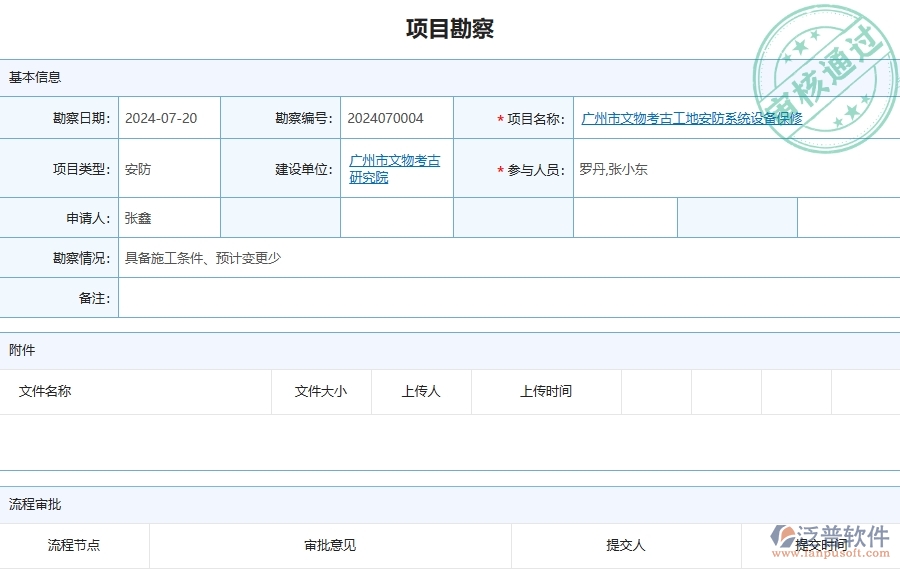The image size is (900, 569).
Task: Click the 审批意见 column header
Action: pyautogui.click(x=330, y=545)
